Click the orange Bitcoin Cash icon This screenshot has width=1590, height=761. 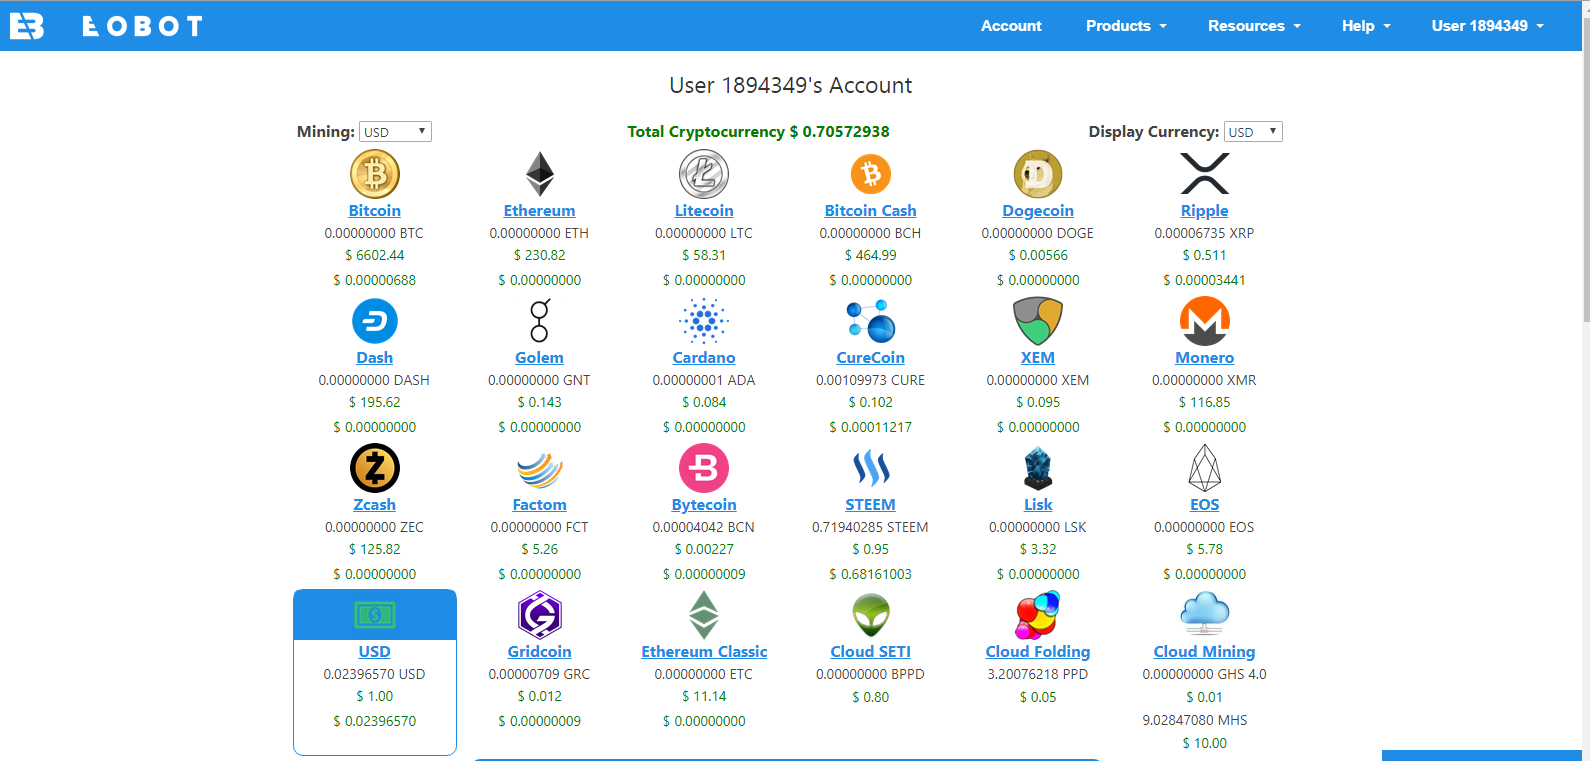[x=871, y=174]
